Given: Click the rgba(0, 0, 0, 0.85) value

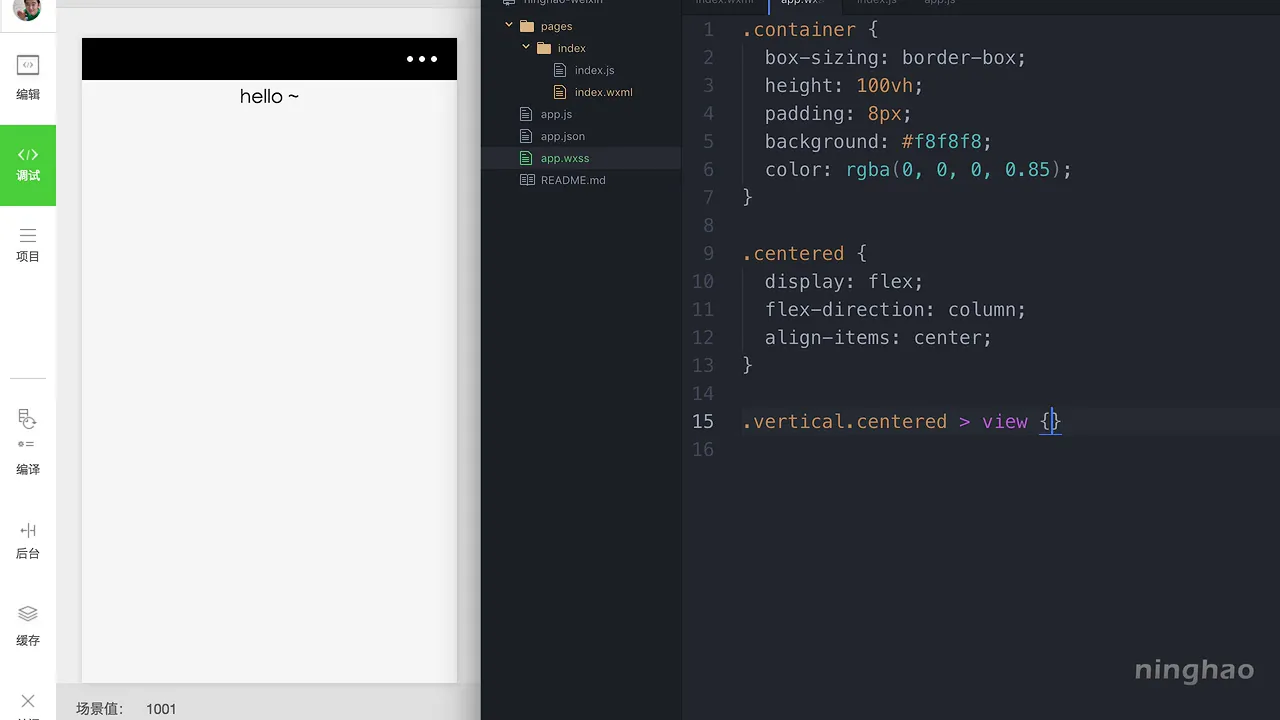Looking at the screenshot, I should click(953, 170).
